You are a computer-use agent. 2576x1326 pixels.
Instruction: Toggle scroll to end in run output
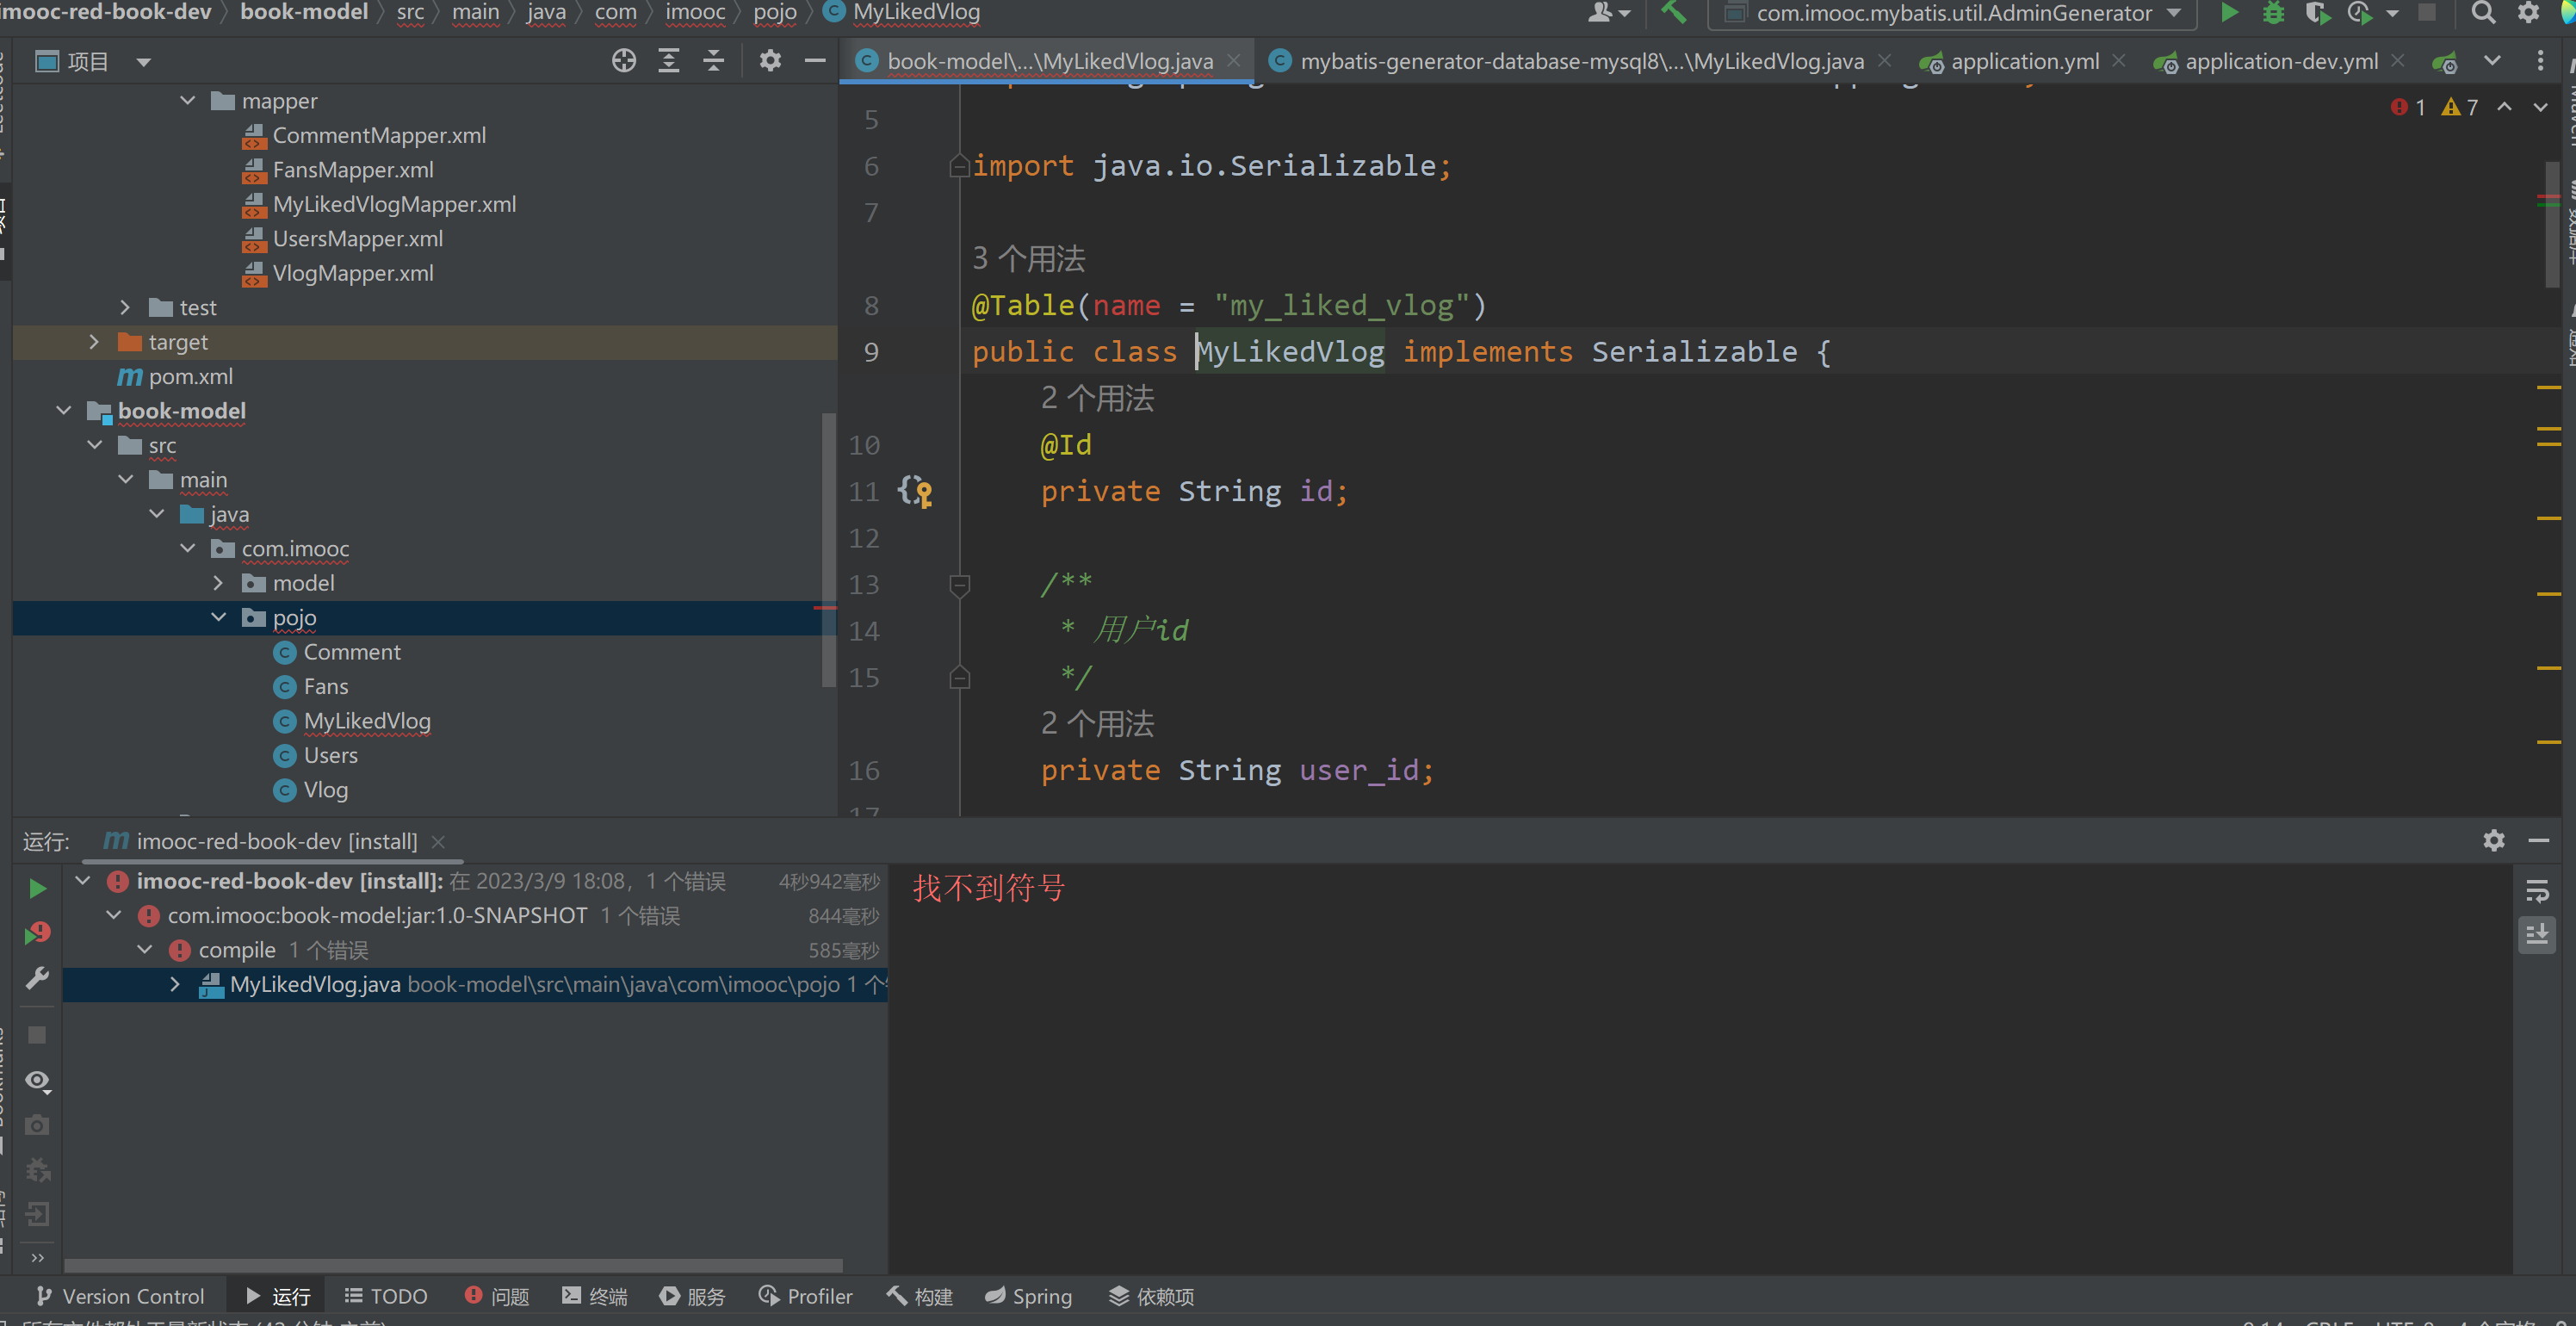click(2537, 935)
